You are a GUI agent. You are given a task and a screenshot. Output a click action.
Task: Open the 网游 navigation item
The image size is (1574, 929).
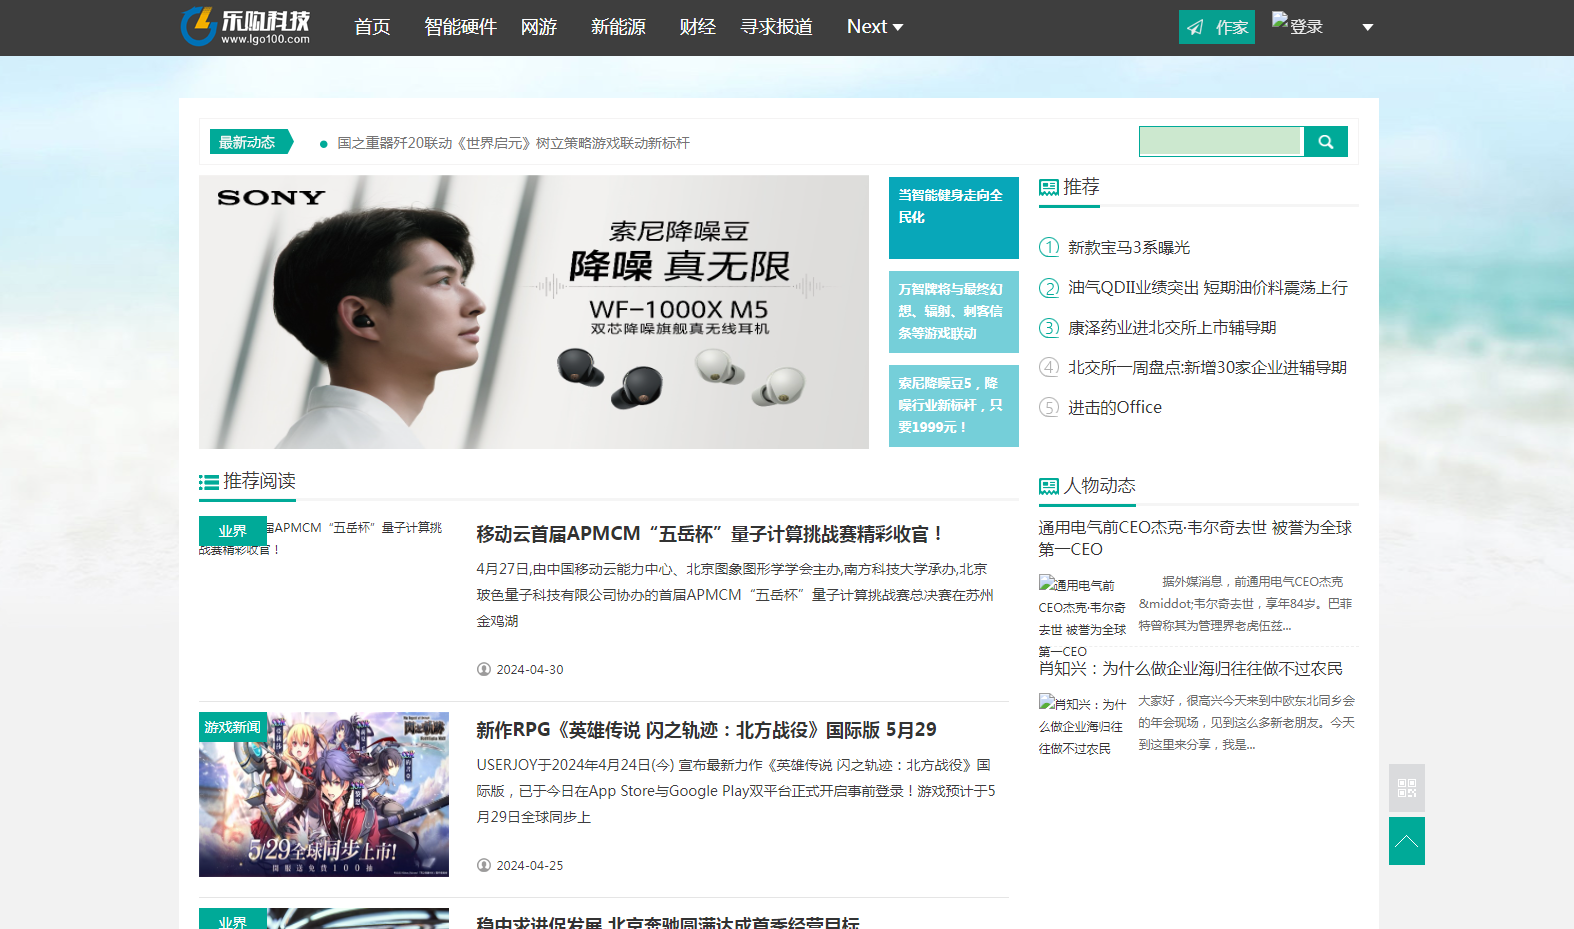tap(539, 27)
